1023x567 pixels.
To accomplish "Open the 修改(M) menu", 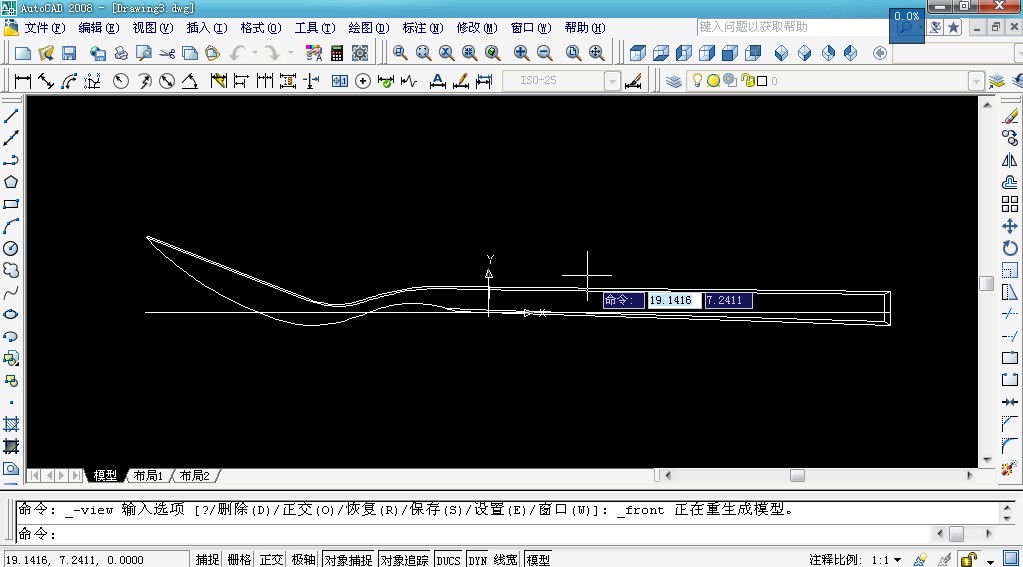I will point(477,27).
